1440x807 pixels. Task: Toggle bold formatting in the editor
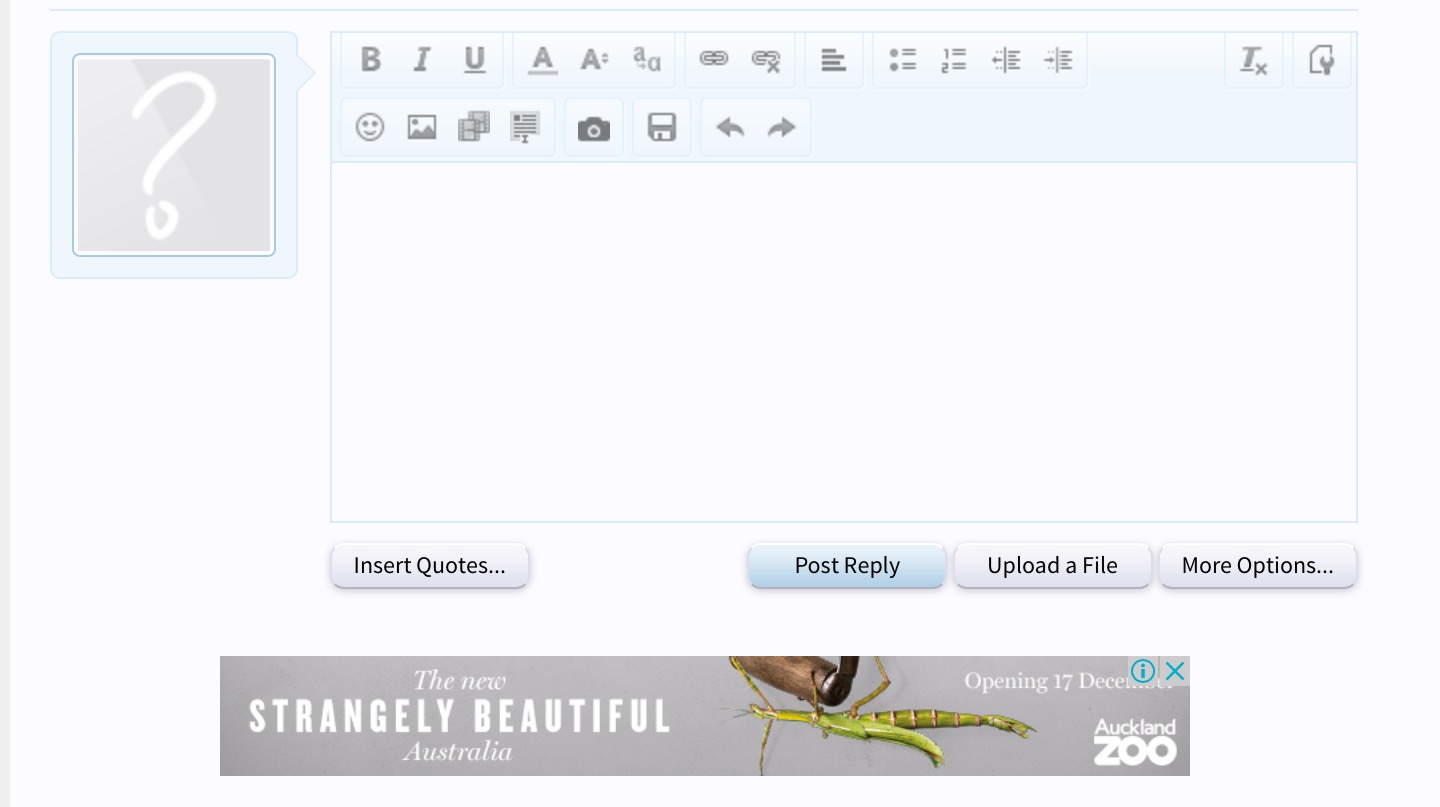pos(370,60)
